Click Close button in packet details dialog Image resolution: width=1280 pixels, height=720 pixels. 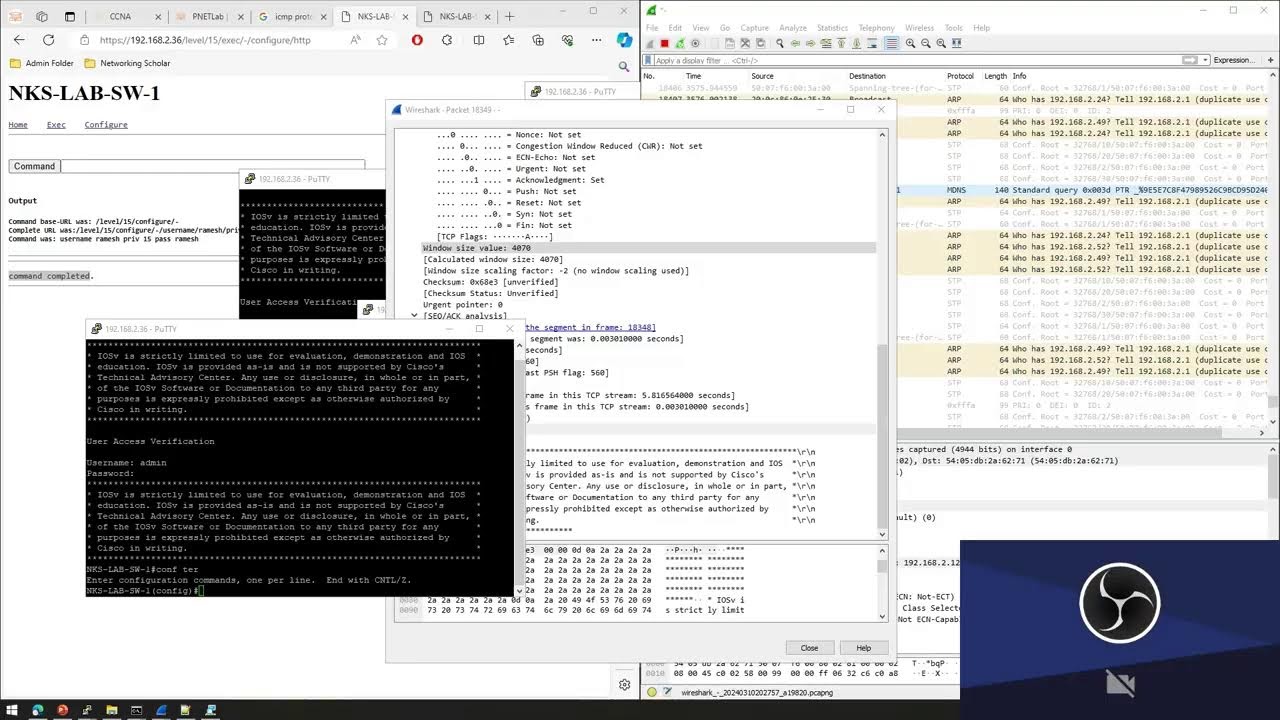[809, 648]
